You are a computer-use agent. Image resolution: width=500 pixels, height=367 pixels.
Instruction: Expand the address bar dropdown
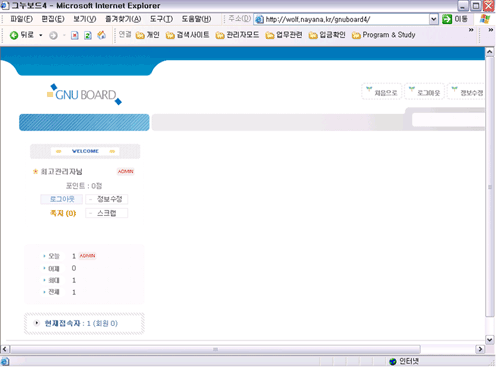[x=433, y=19]
